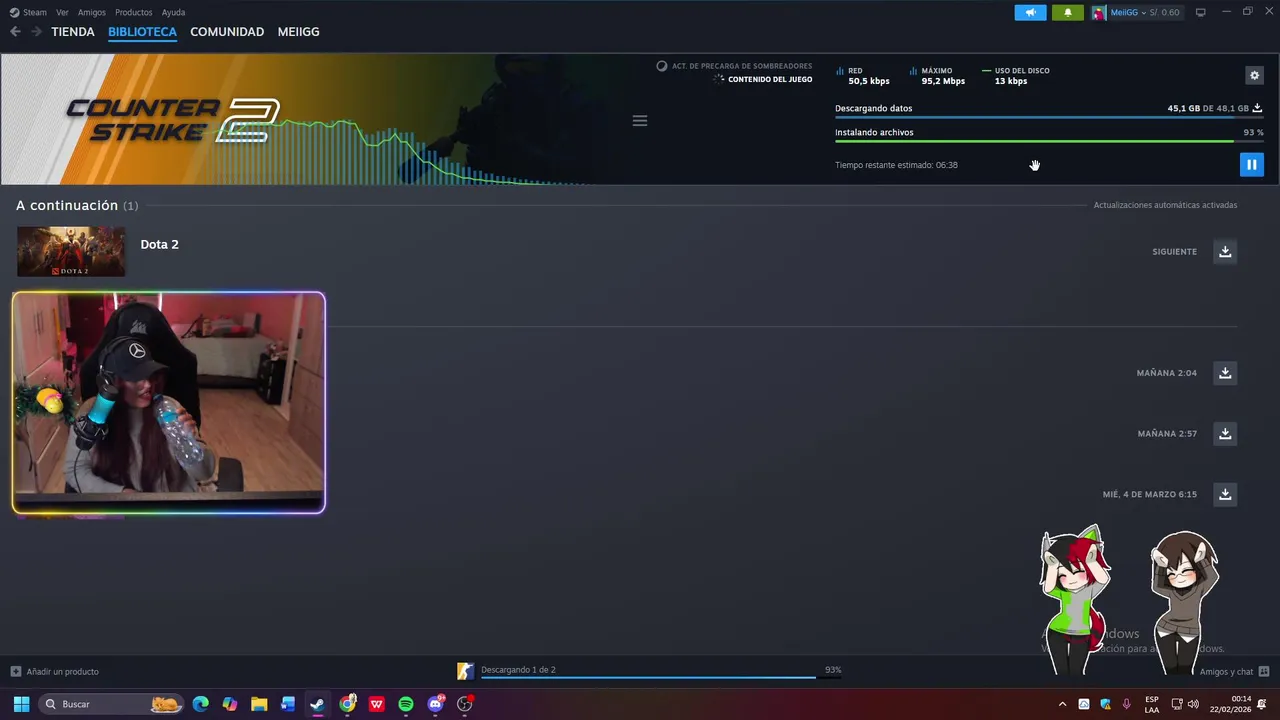Image resolution: width=1280 pixels, height=720 pixels.
Task: Click the microphone tray icon
Action: coord(1127,704)
